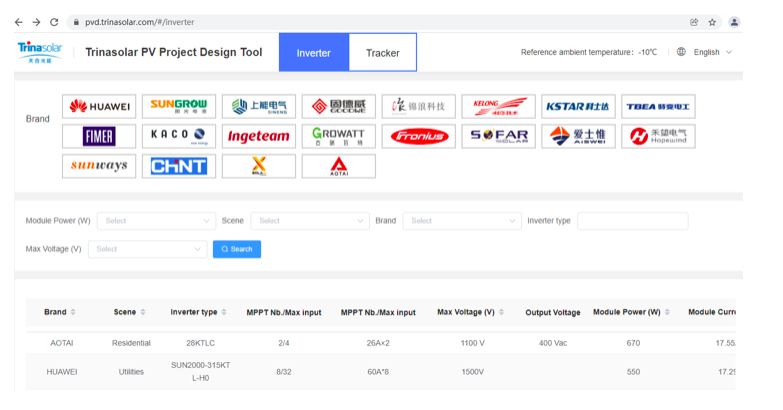
Task: Select the Ginlong brand logo next to Goodwe
Action: (x=418, y=106)
